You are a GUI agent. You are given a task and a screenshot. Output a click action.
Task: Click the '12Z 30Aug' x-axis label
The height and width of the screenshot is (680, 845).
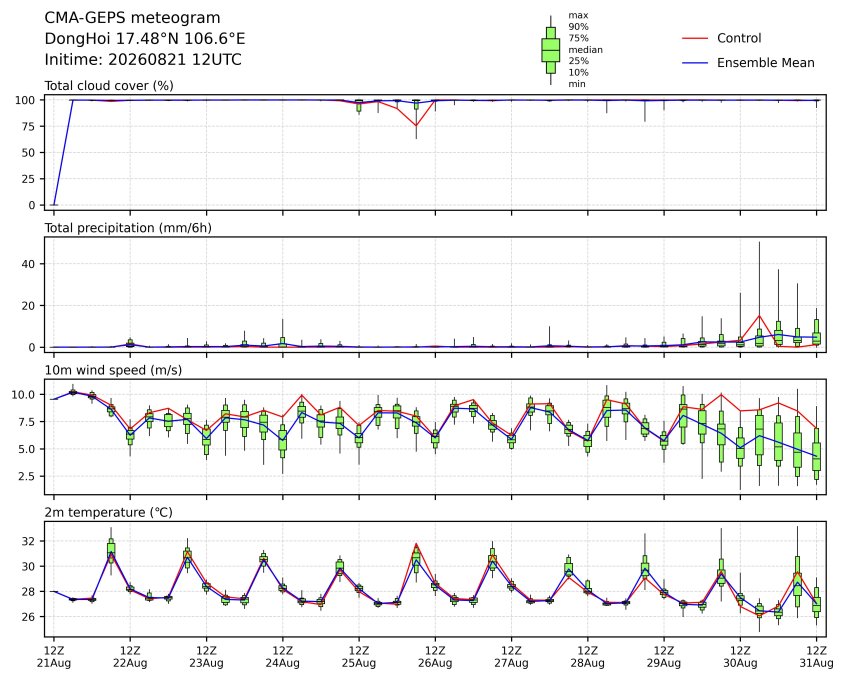[740, 657]
